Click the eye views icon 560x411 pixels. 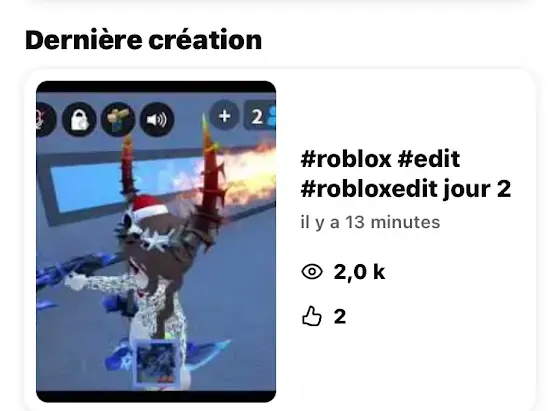[312, 272]
